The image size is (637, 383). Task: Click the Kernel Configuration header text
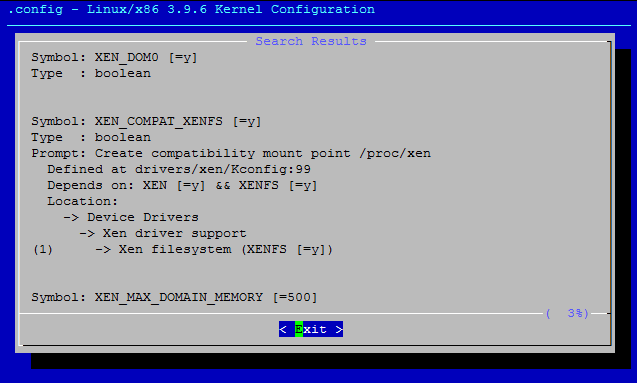(x=191, y=9)
